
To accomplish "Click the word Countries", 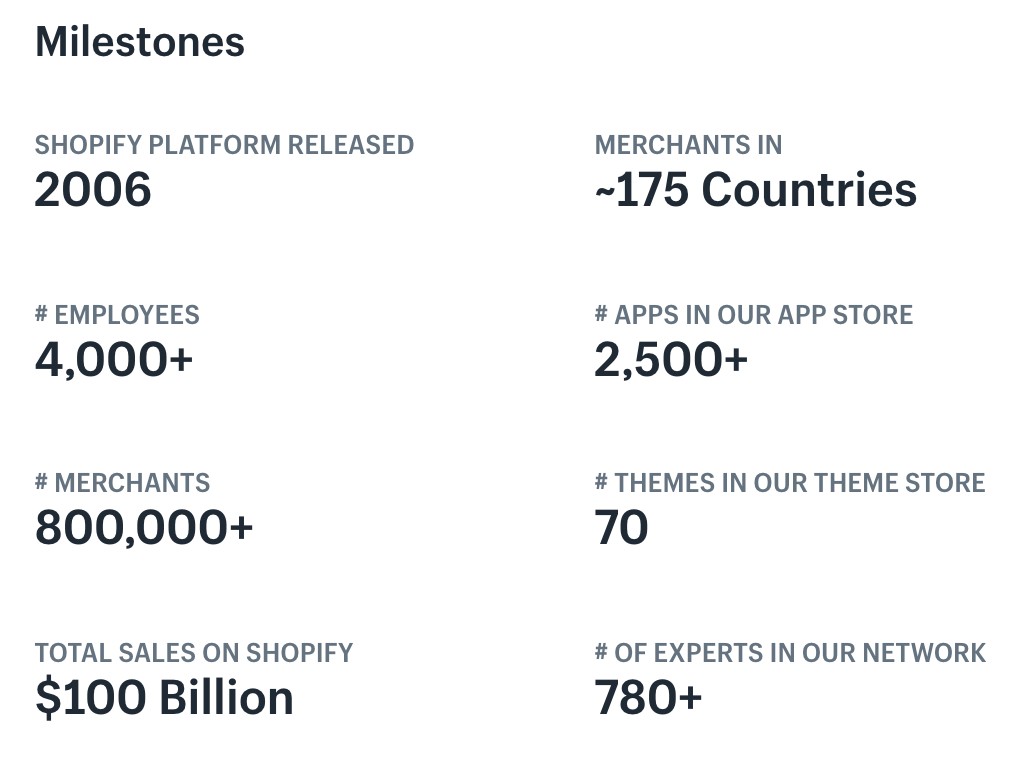I will [x=809, y=190].
